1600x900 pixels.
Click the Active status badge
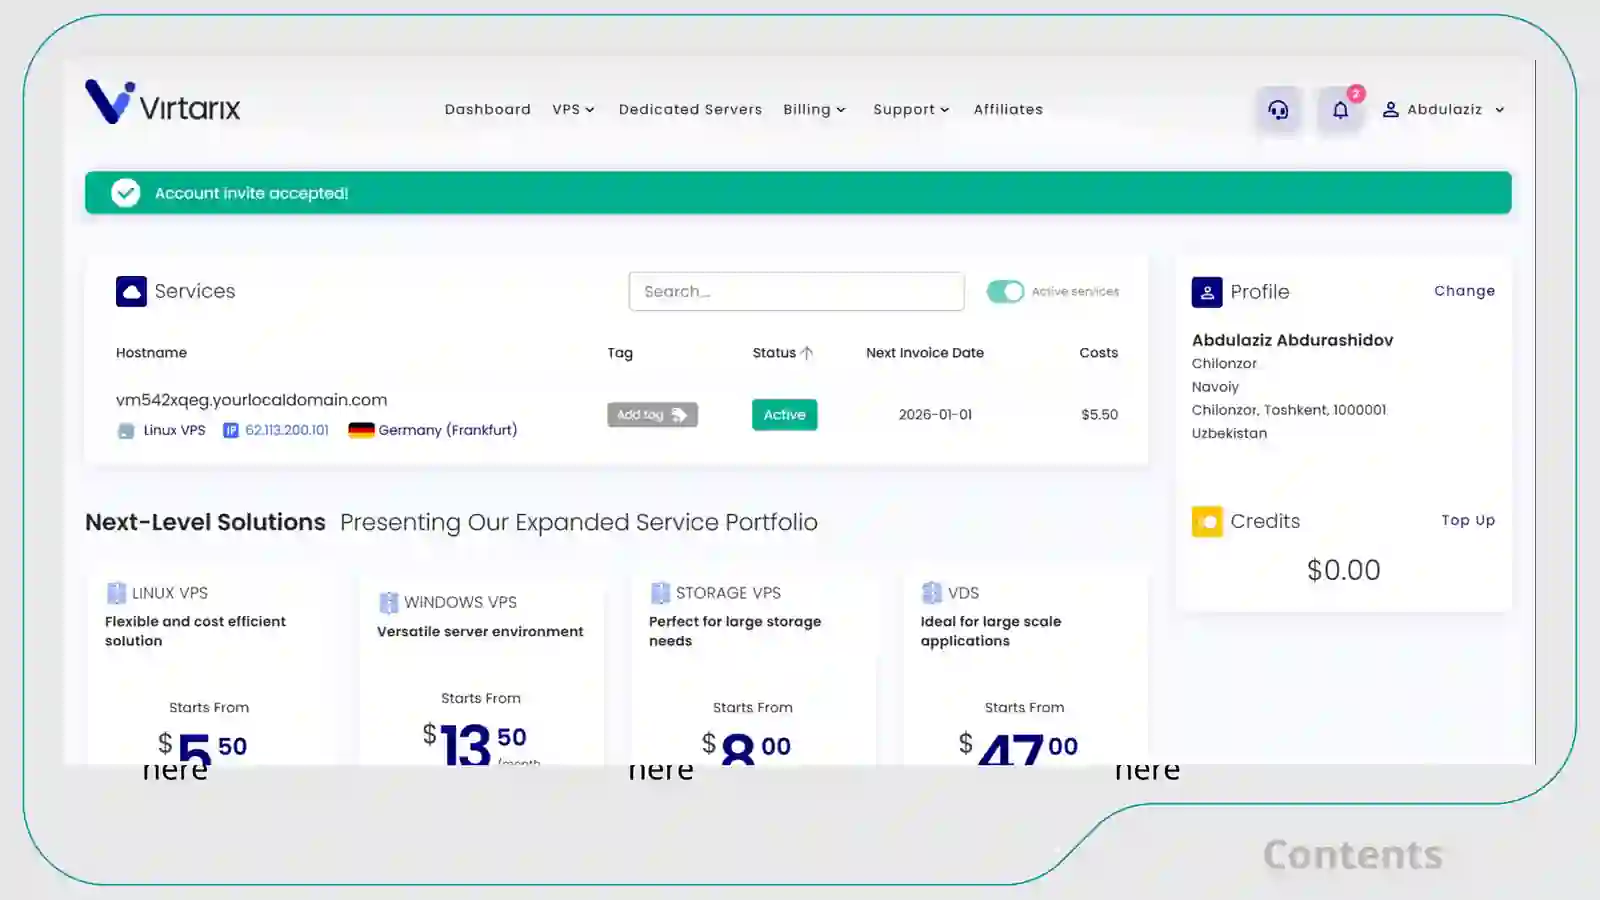coord(784,415)
